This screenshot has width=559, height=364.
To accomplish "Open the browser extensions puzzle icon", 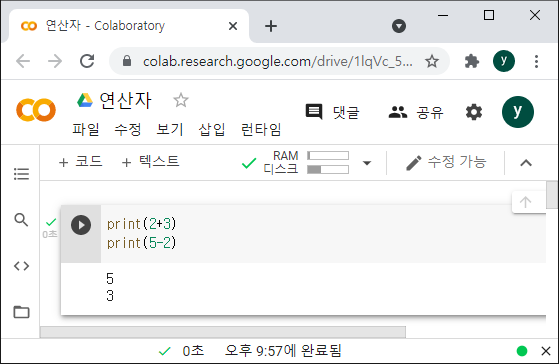I will pyautogui.click(x=472, y=61).
